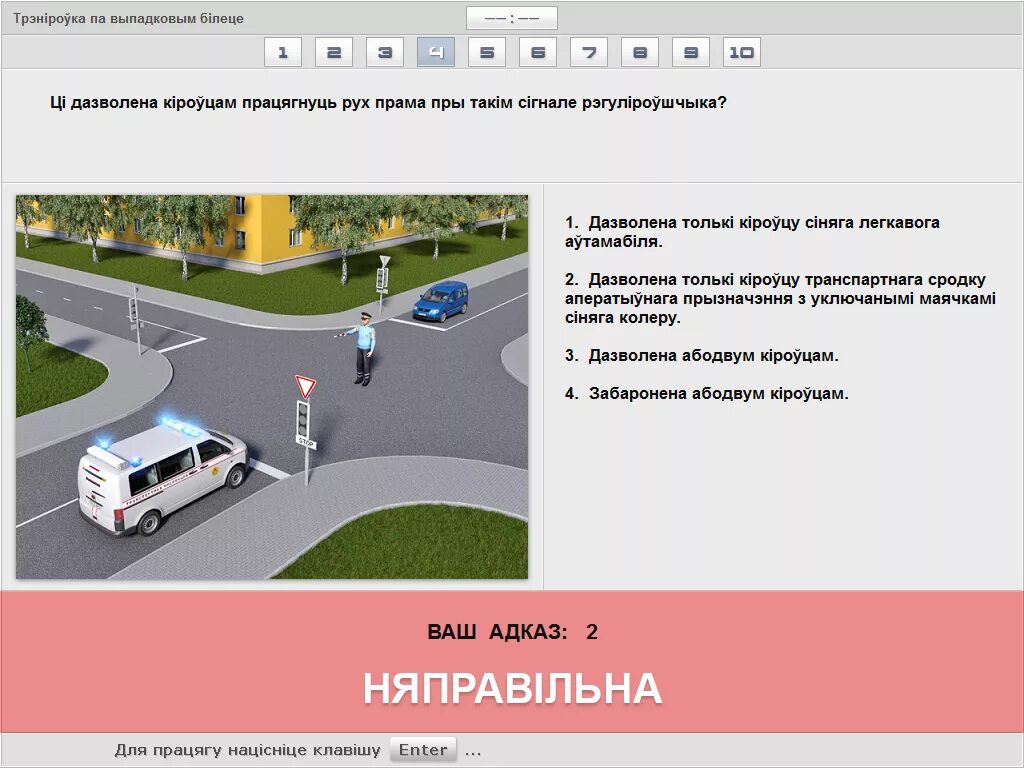Click the 'Трэніроўка па выпадковым білеце' title
This screenshot has height=768, width=1024.
(x=128, y=18)
